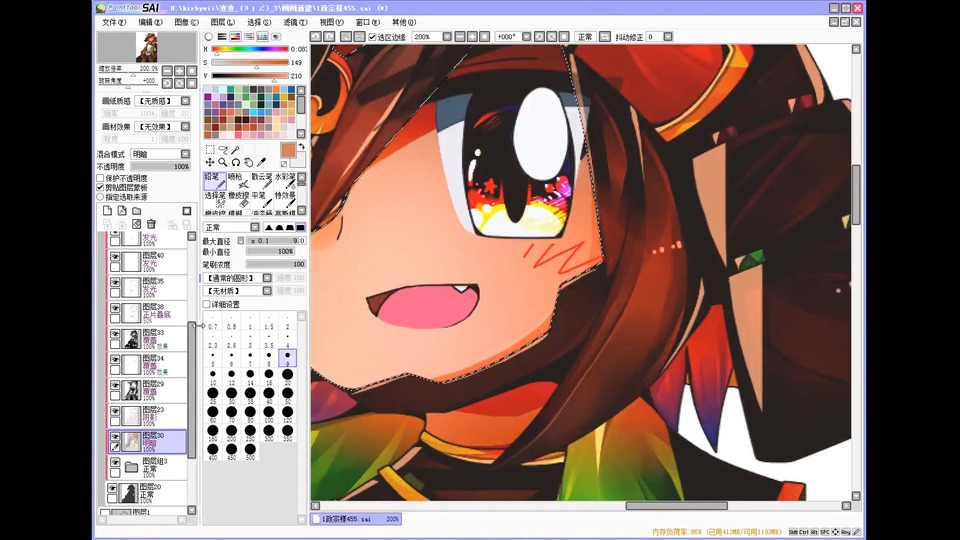Select the 选择笔 selection pen tool
The image size is (960, 540).
[215, 199]
